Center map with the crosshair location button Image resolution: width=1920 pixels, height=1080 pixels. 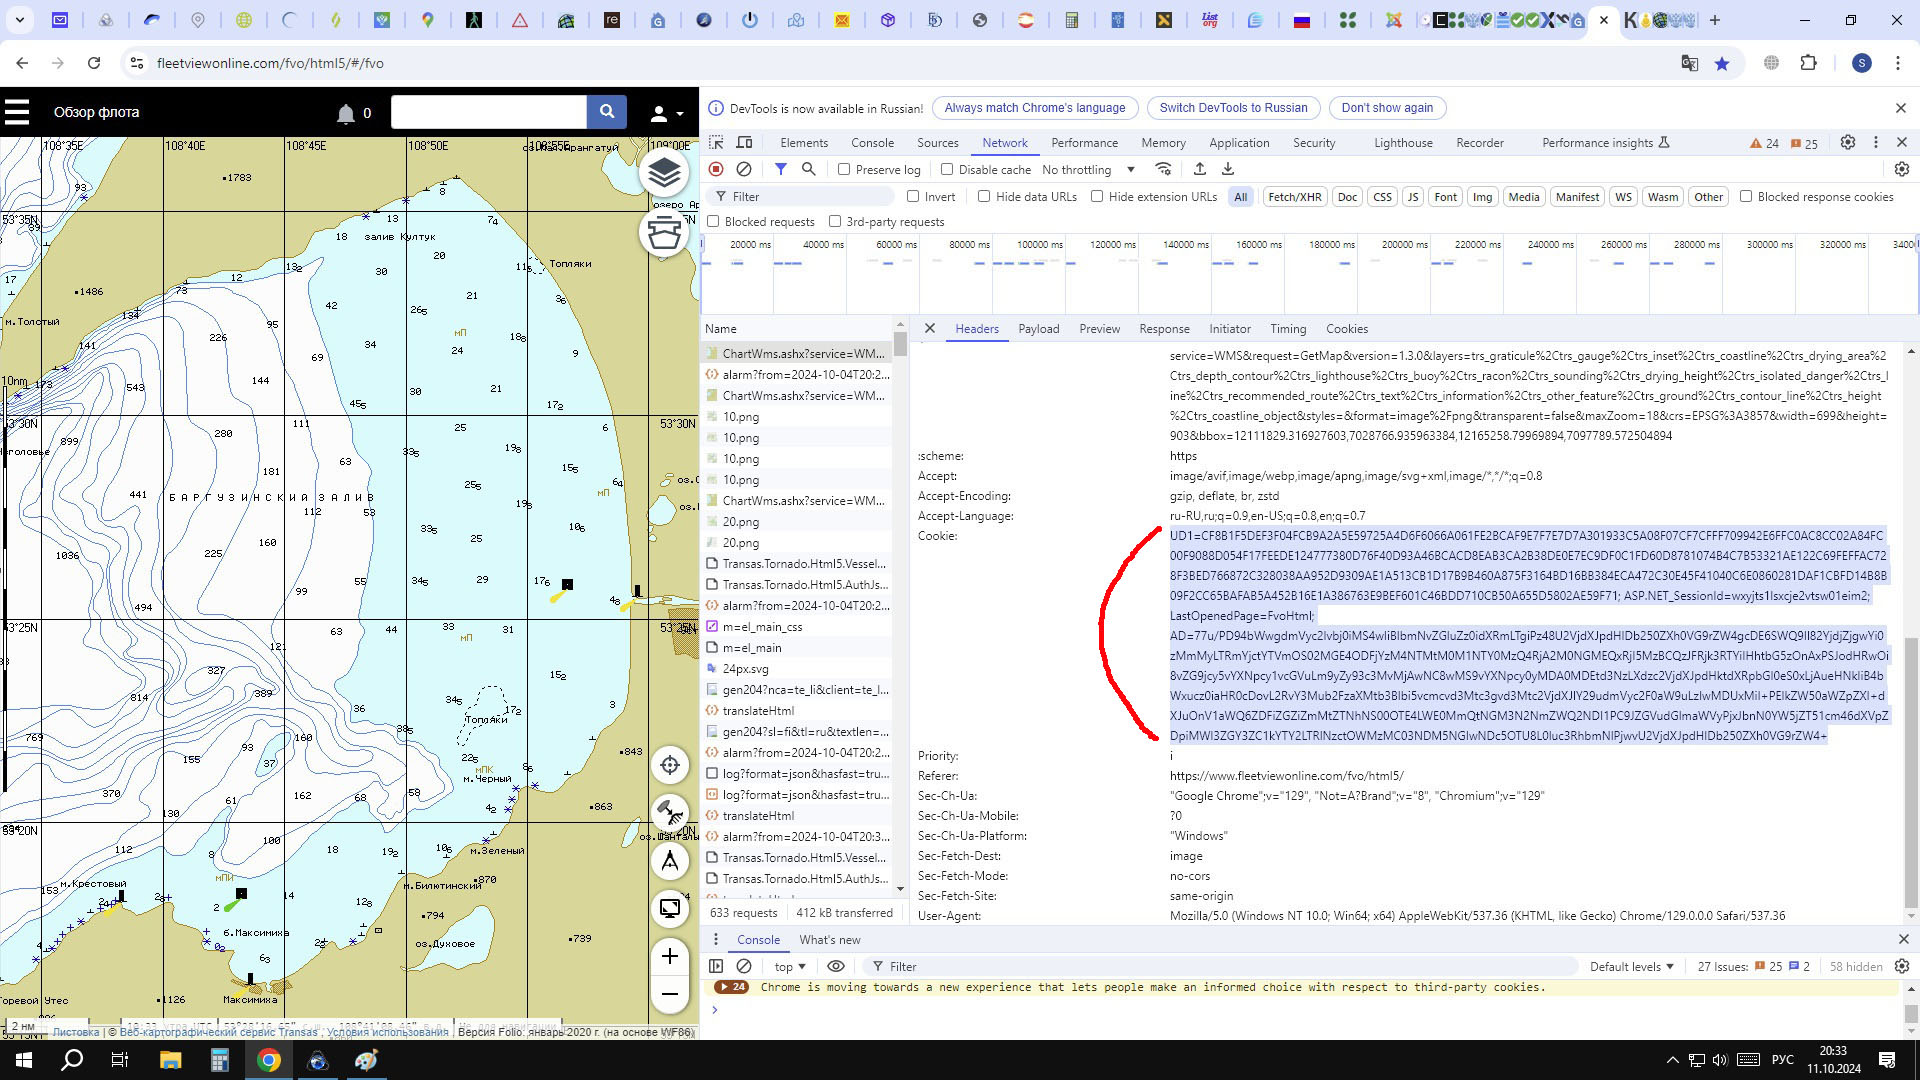point(670,765)
